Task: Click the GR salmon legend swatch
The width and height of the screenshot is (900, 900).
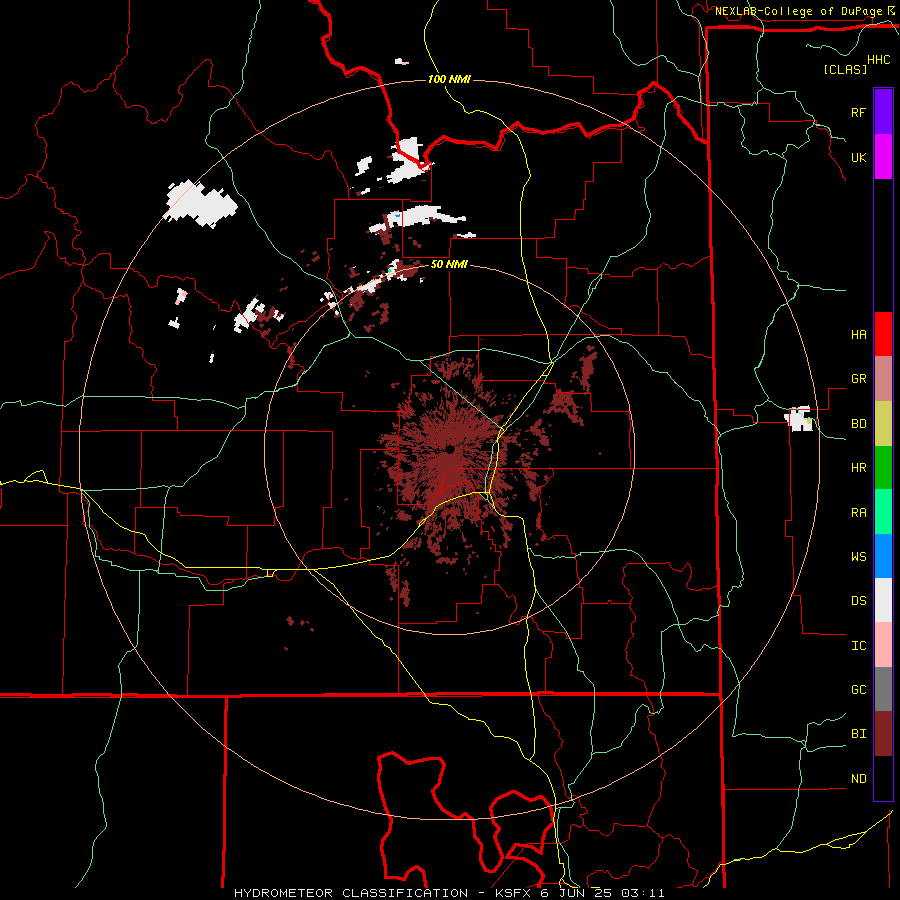Action: (x=883, y=379)
